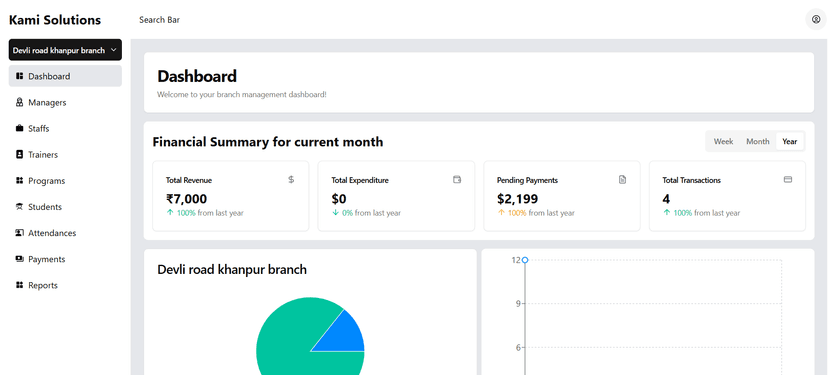Viewport: 828px width, 375px height.
Task: Switch financial summary to Month
Action: coord(757,142)
